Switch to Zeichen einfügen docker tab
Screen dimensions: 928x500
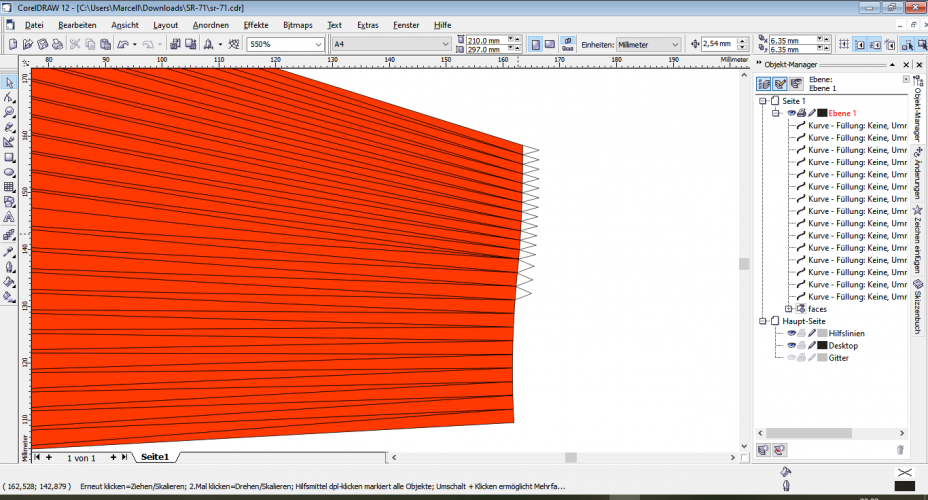coord(918,240)
